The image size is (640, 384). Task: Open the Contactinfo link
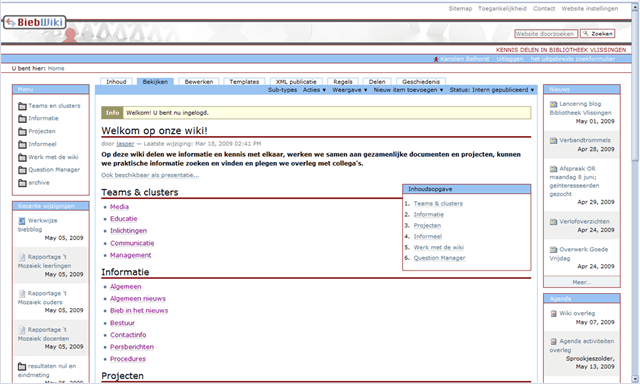pyautogui.click(x=128, y=335)
